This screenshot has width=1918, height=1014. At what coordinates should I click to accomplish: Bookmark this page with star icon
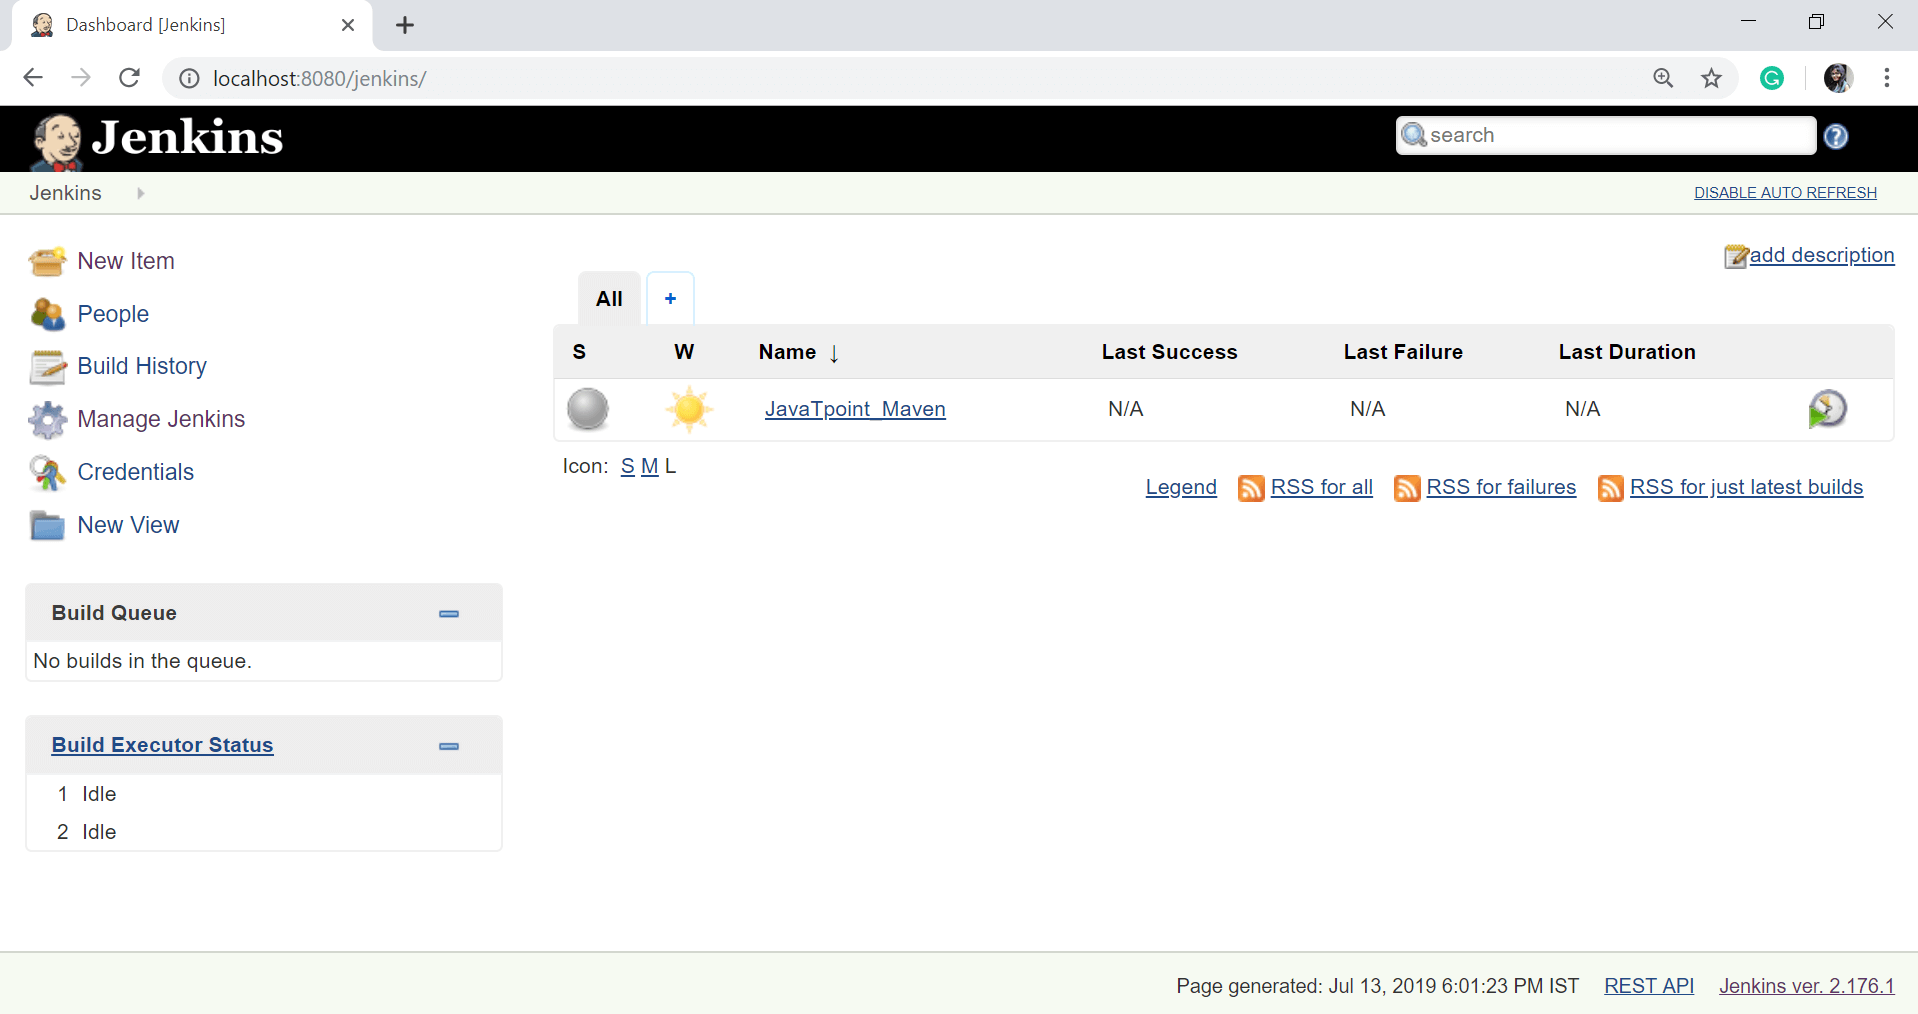tap(1712, 78)
